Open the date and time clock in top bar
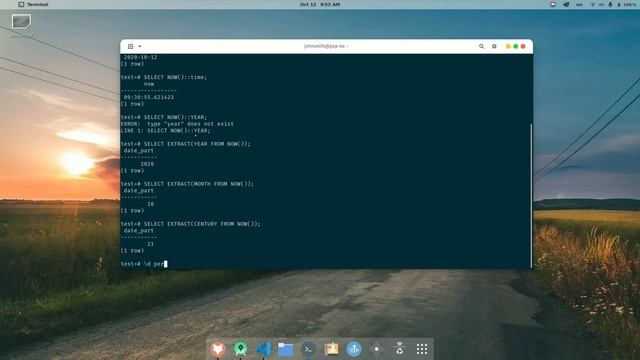640x360 pixels. tap(320, 4)
